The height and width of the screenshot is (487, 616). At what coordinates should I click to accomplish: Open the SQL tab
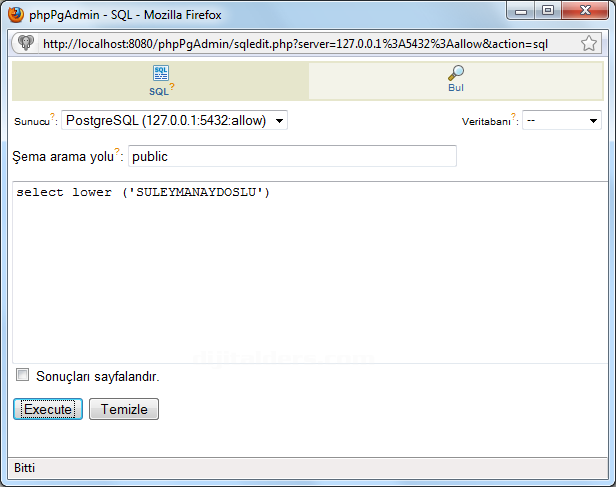point(160,81)
